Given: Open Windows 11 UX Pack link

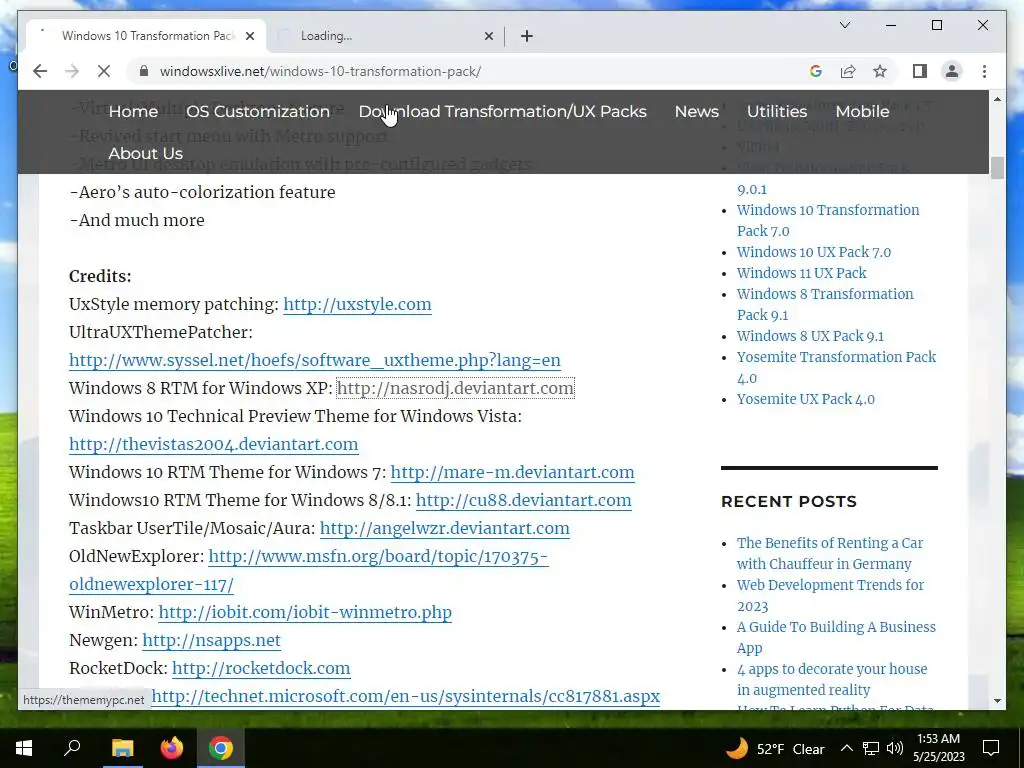Looking at the screenshot, I should click(x=801, y=273).
